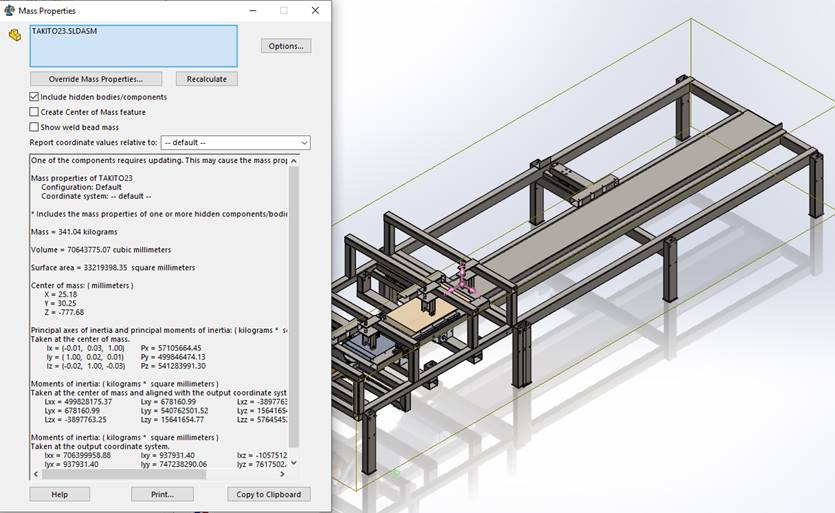The width and height of the screenshot is (835, 513).
Task: Click the Mass Properties title bar icon
Action: coord(9,10)
